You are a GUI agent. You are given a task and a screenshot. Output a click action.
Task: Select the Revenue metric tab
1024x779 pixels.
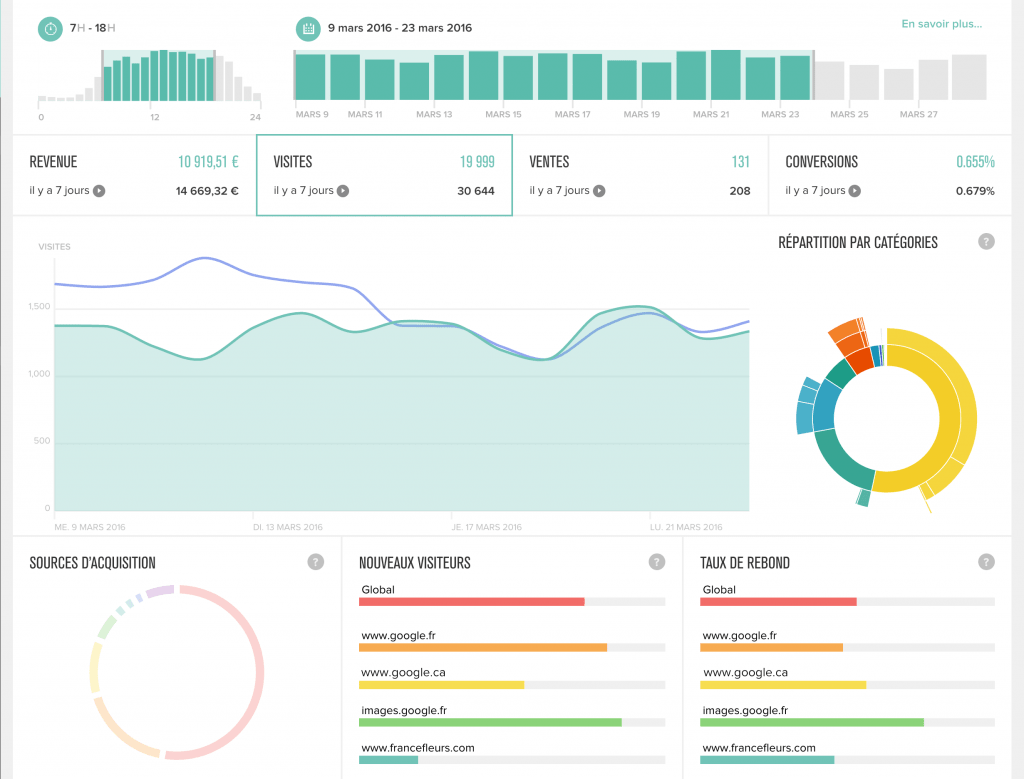pyautogui.click(x=134, y=175)
